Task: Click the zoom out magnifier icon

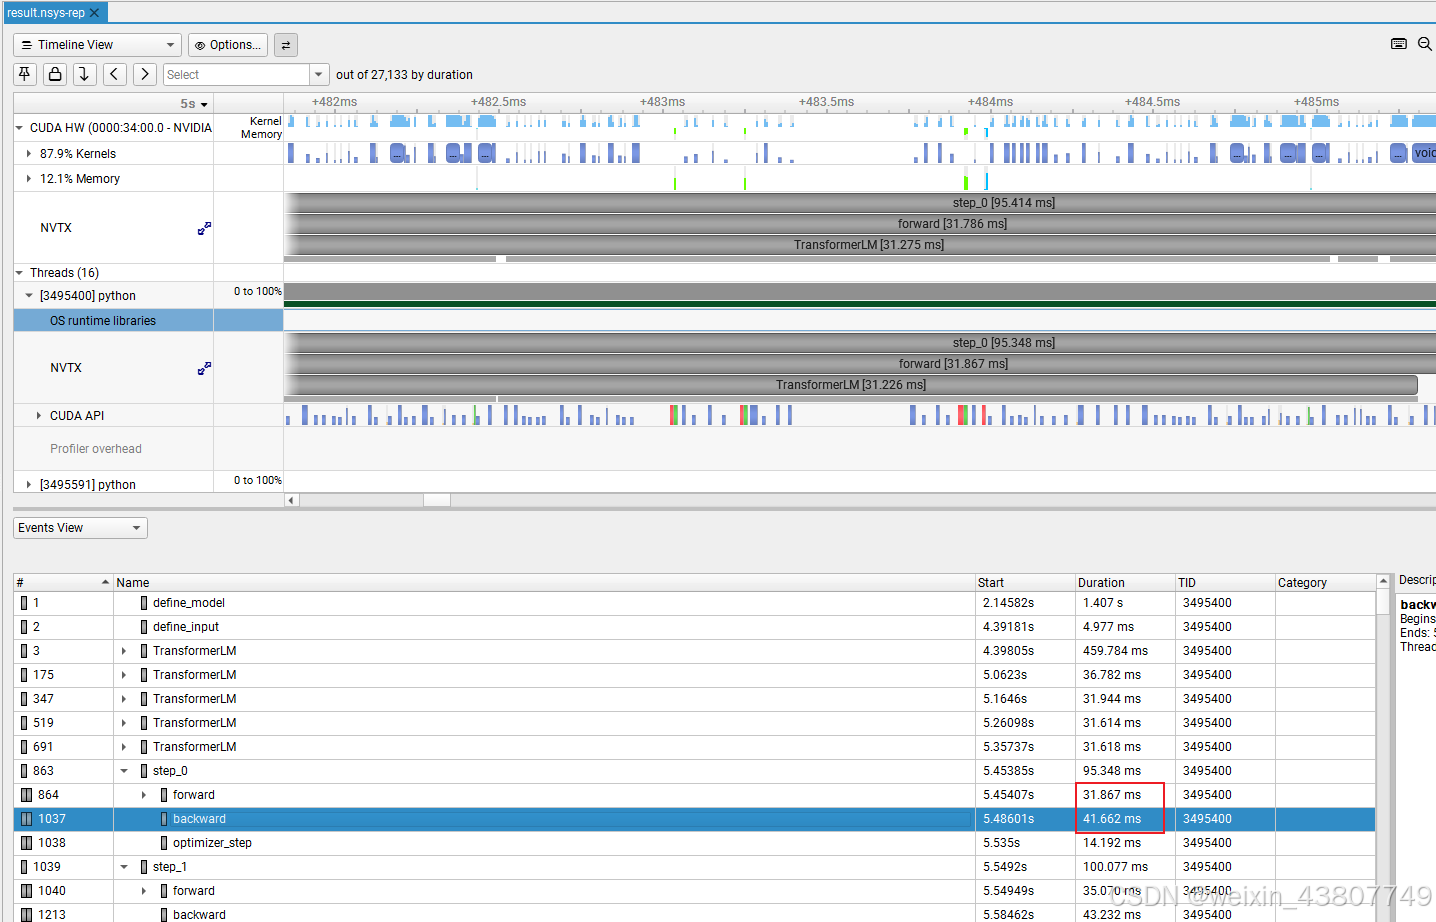Action: [1425, 44]
